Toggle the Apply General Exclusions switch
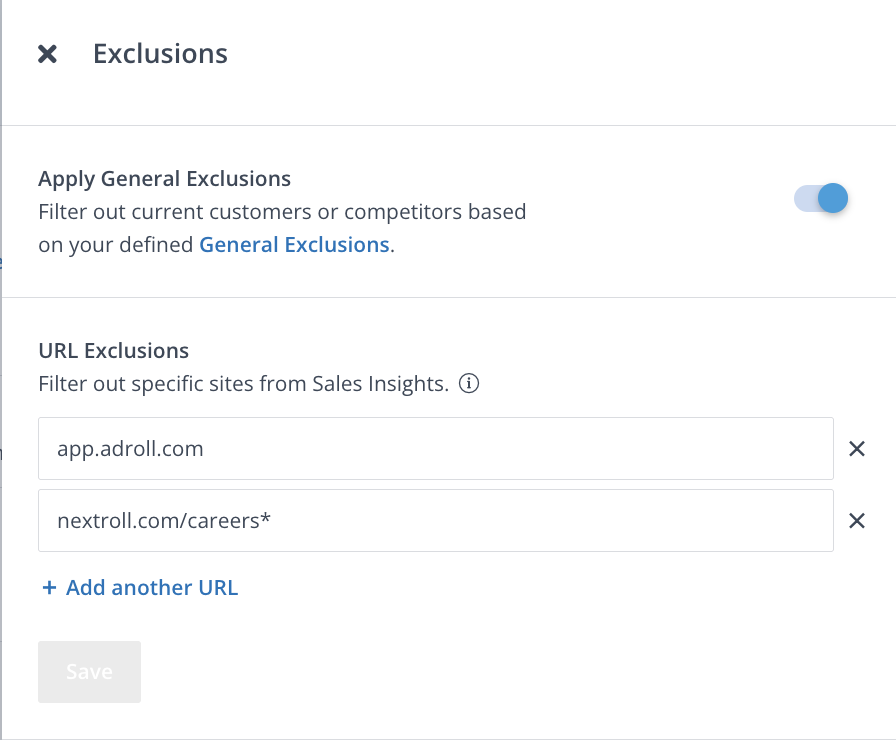The height and width of the screenshot is (740, 896). (x=821, y=199)
